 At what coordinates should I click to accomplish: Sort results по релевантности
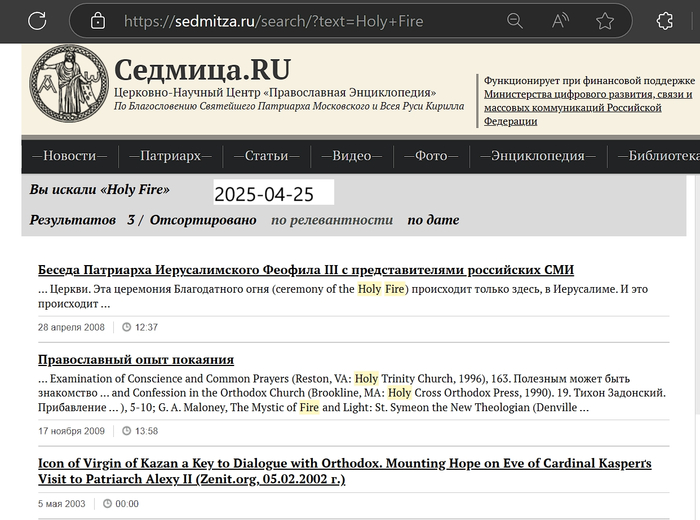coord(332,220)
